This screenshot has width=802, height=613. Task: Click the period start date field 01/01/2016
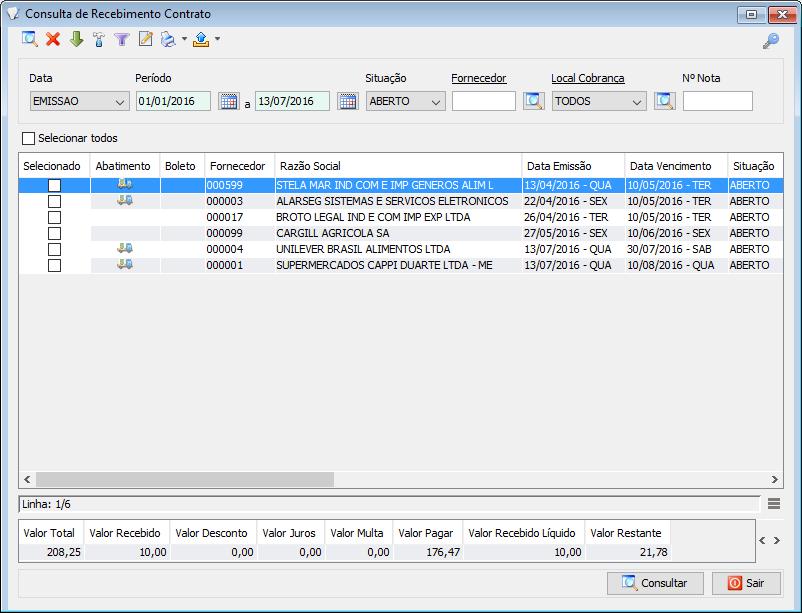coord(173,101)
